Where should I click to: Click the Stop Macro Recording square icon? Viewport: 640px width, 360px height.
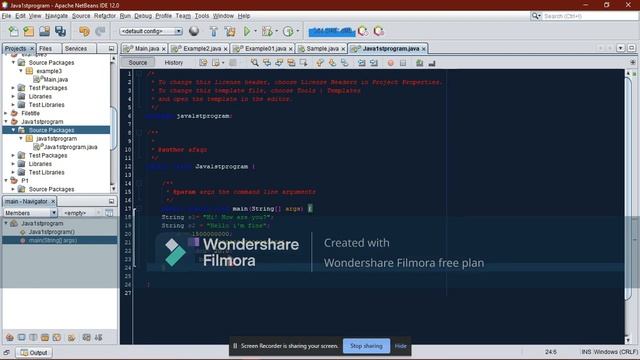point(403,62)
